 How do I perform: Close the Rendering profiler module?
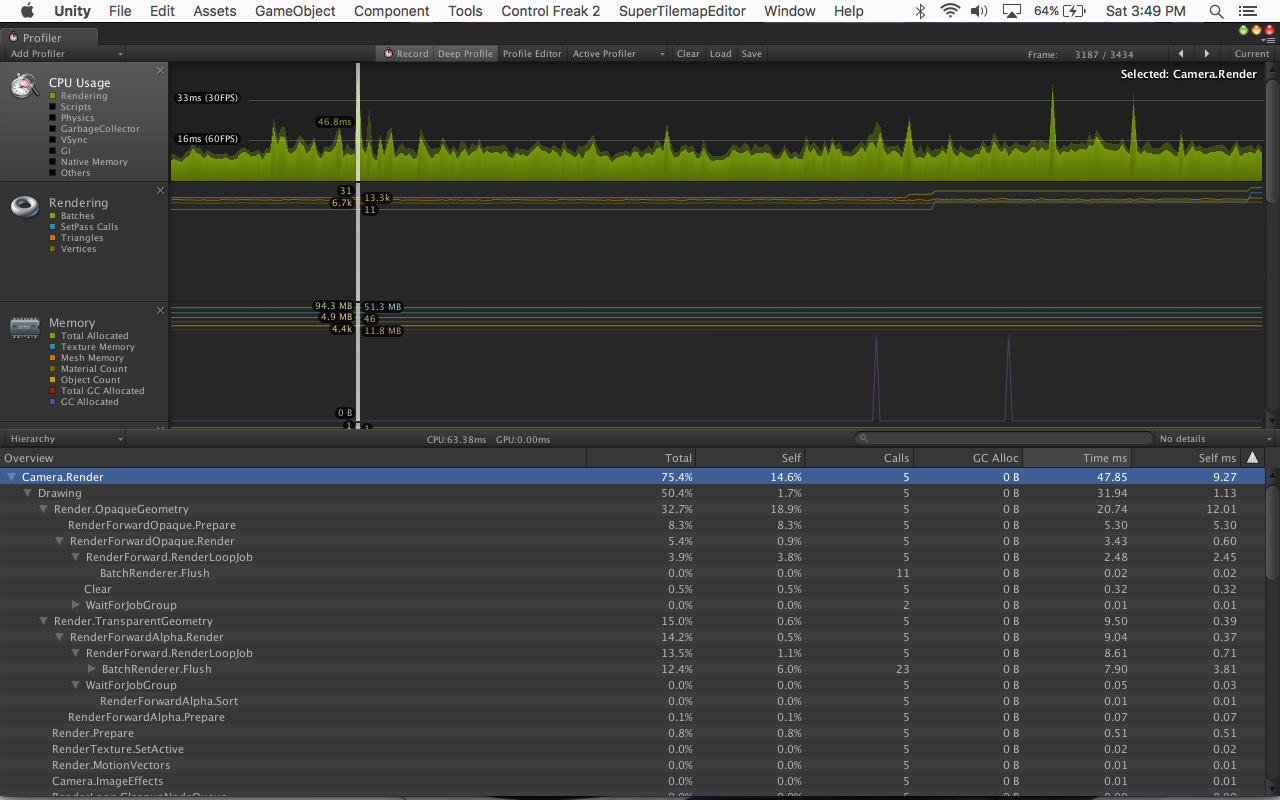tap(161, 190)
